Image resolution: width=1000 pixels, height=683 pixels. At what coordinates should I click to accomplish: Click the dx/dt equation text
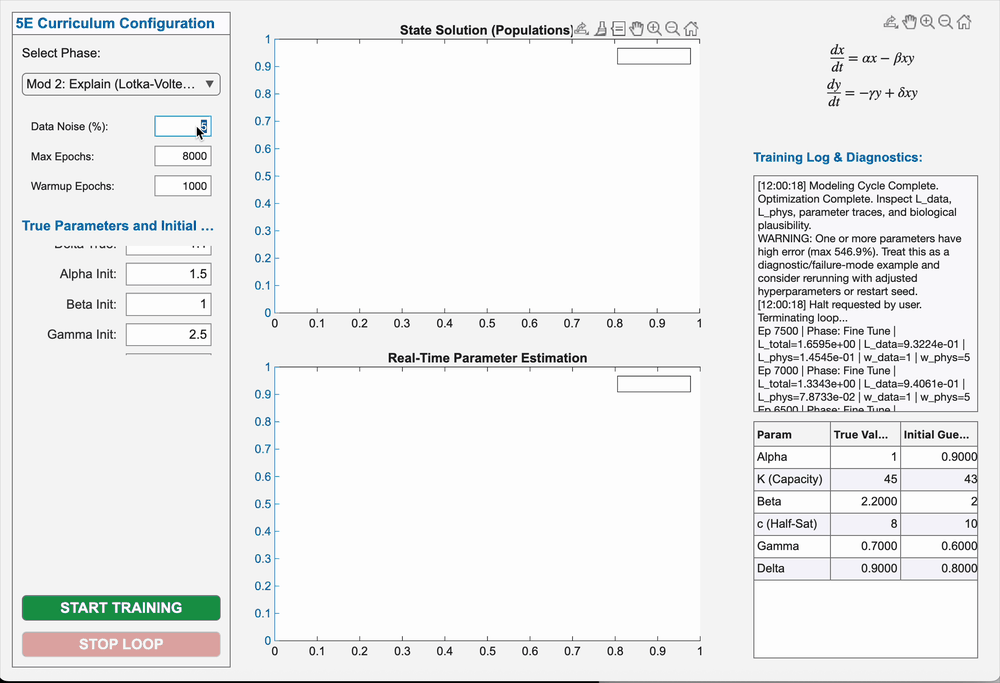tap(871, 58)
